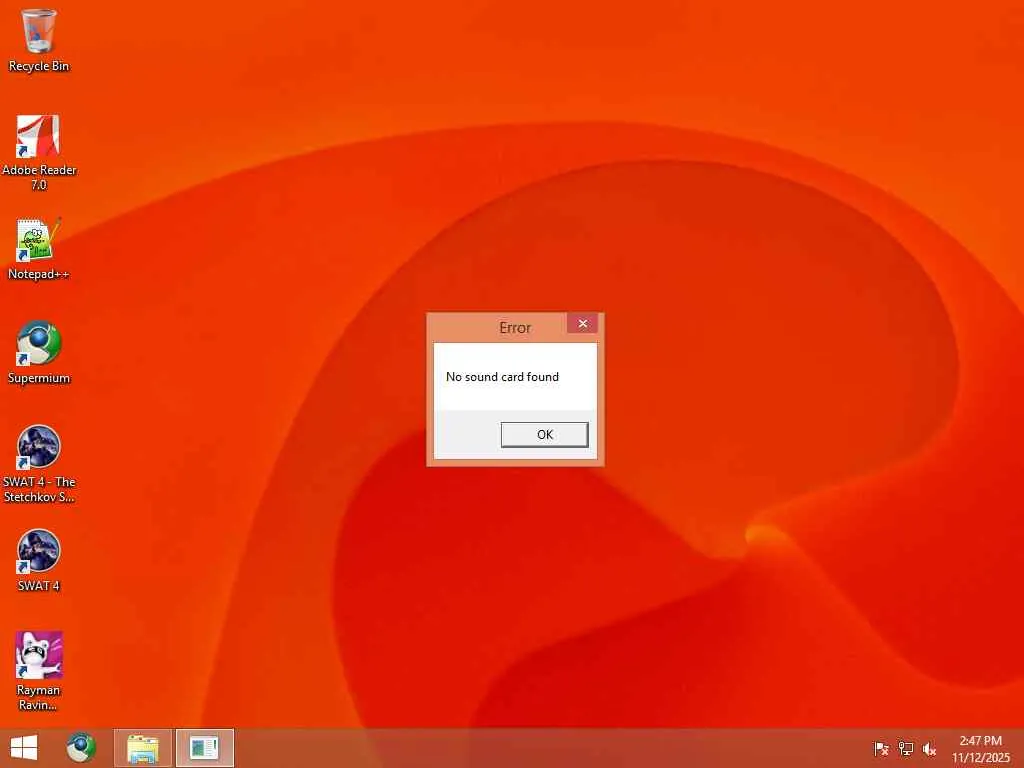This screenshot has height=768, width=1024.
Task: Click the muted volume tray icon
Action: pos(929,749)
